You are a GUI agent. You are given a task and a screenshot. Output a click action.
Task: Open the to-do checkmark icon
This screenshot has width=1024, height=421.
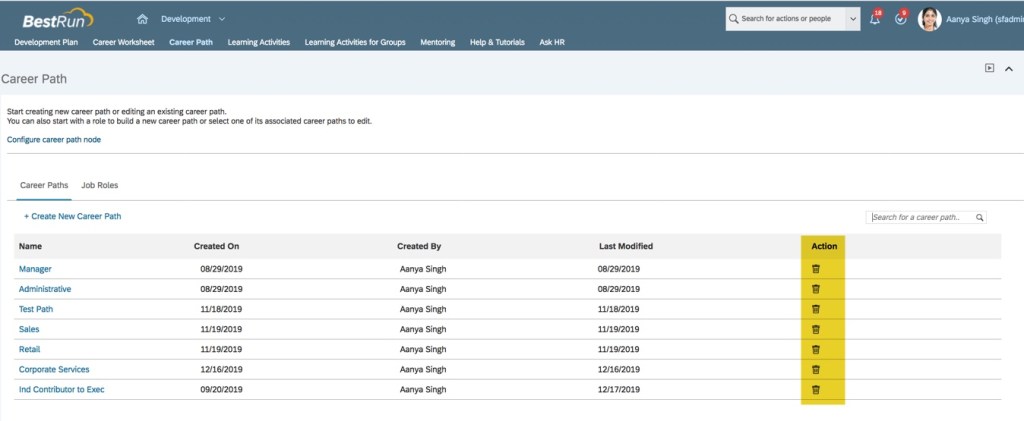coord(900,19)
